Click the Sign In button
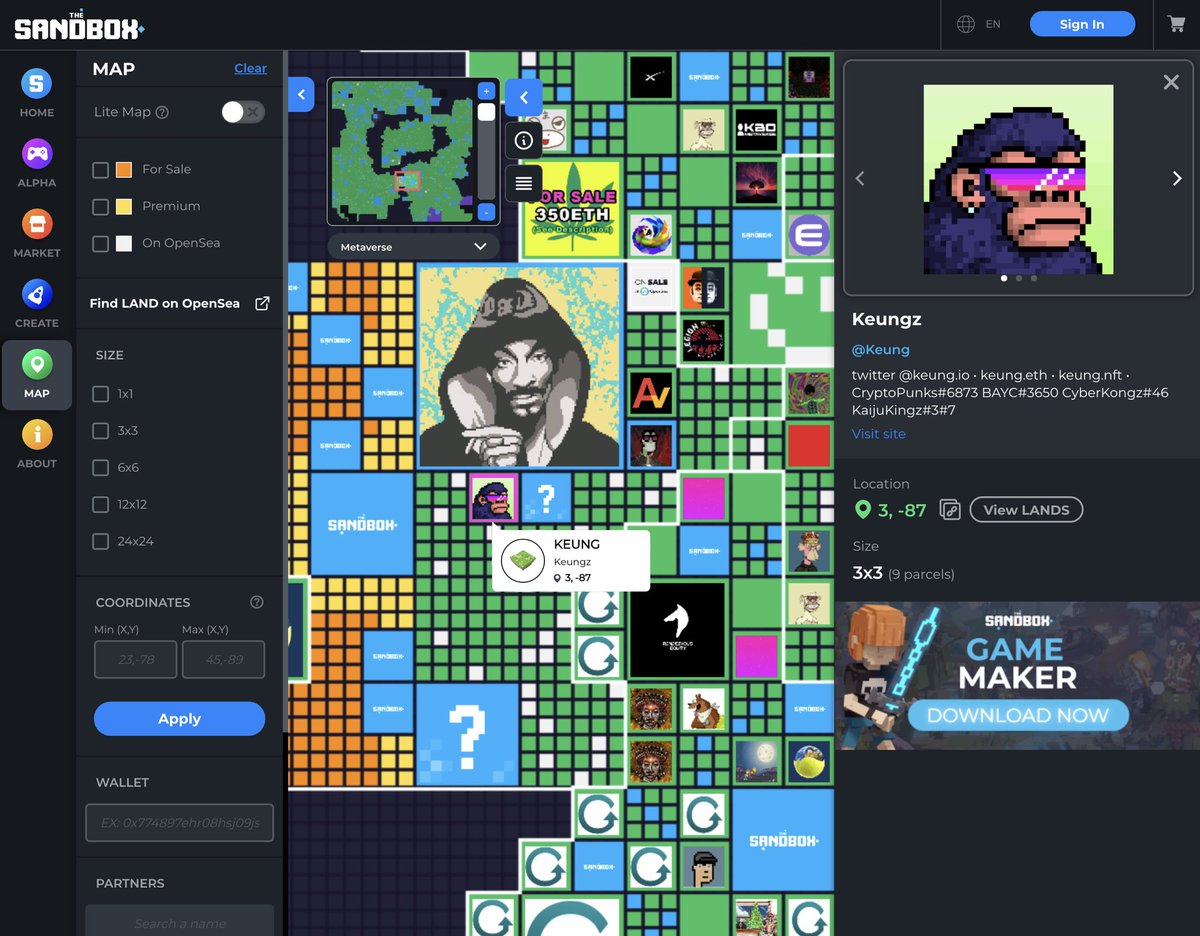 (x=1082, y=24)
